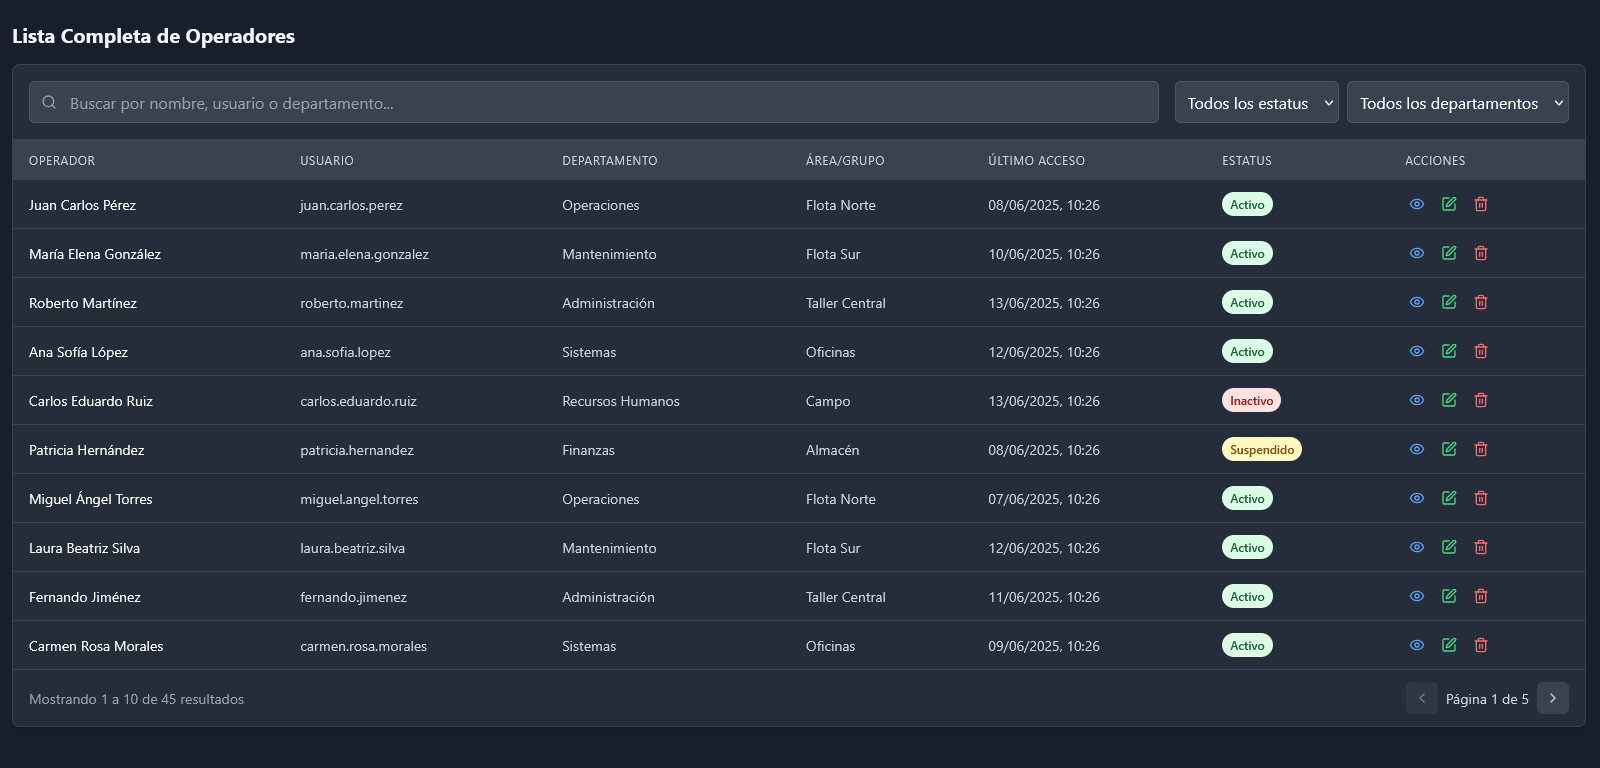1600x768 pixels.
Task: View details of Ana Sofía López
Action: [1417, 351]
